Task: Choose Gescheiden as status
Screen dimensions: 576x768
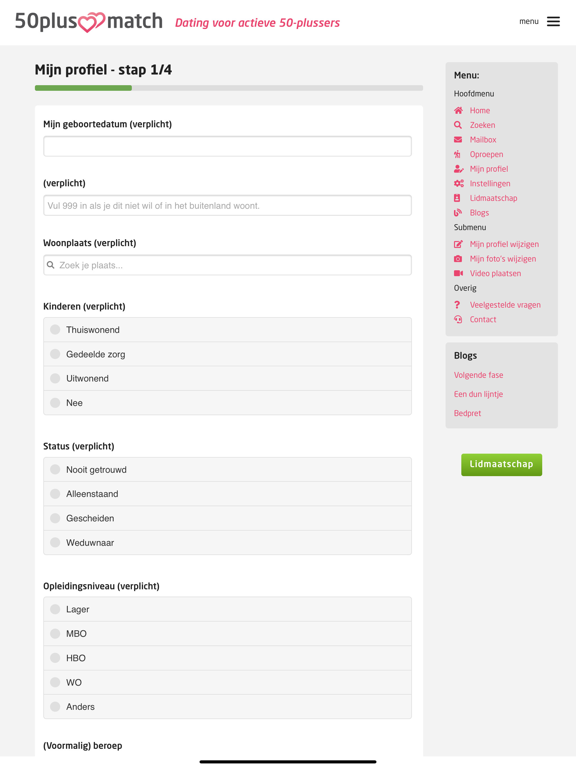Action: pyautogui.click(x=227, y=518)
